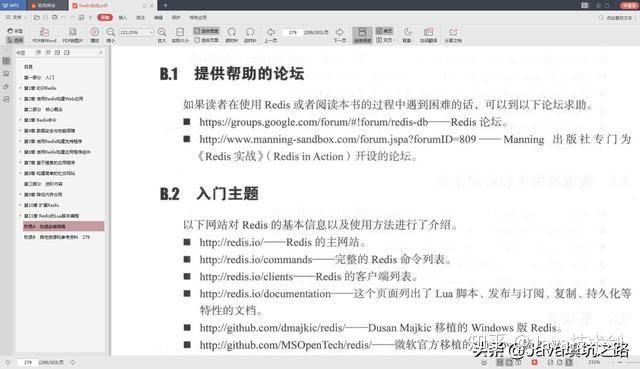Open the fourth sidebar panel icon
This screenshot has width=640, height=369.
tap(6, 99)
